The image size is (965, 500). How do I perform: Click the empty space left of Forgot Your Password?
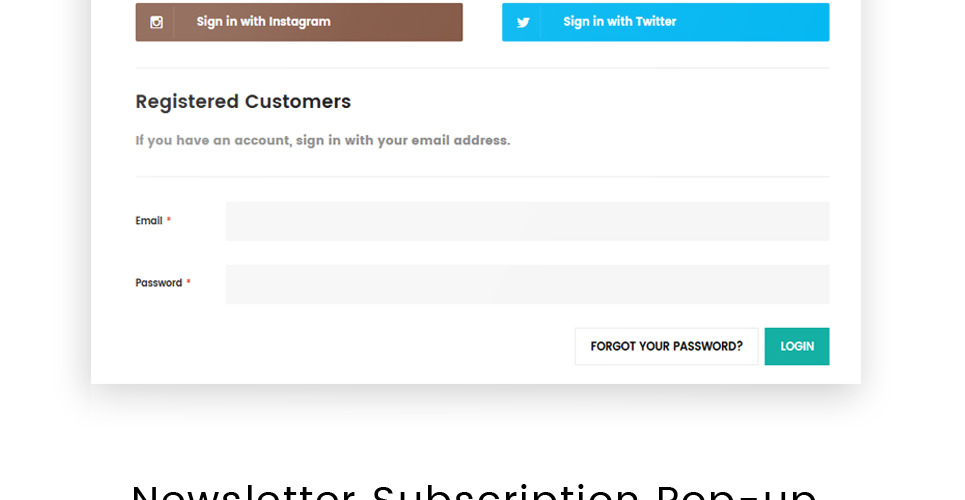tap(350, 346)
